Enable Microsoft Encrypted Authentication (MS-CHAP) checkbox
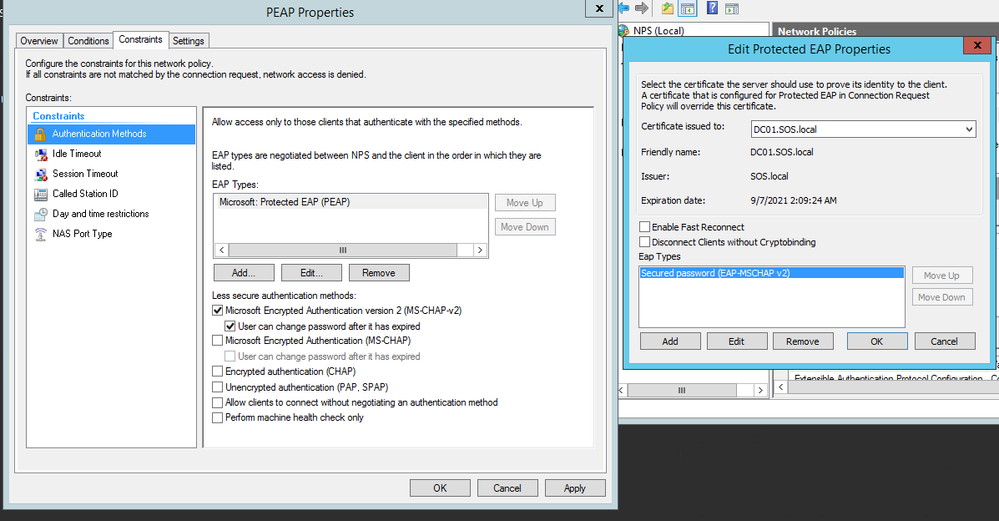 pos(218,341)
